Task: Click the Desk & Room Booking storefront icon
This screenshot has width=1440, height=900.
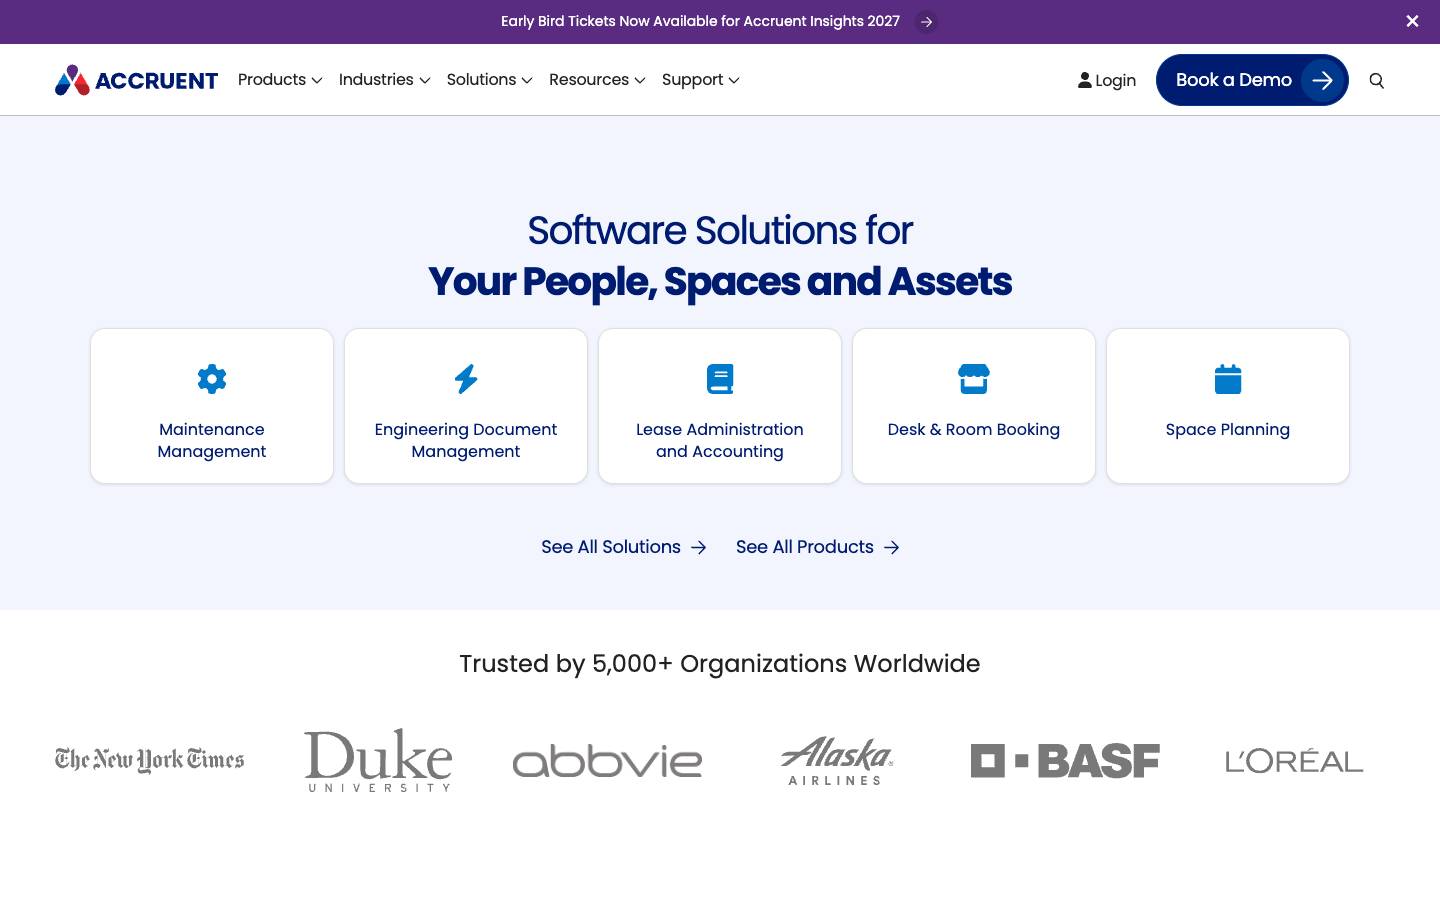Action: [974, 379]
